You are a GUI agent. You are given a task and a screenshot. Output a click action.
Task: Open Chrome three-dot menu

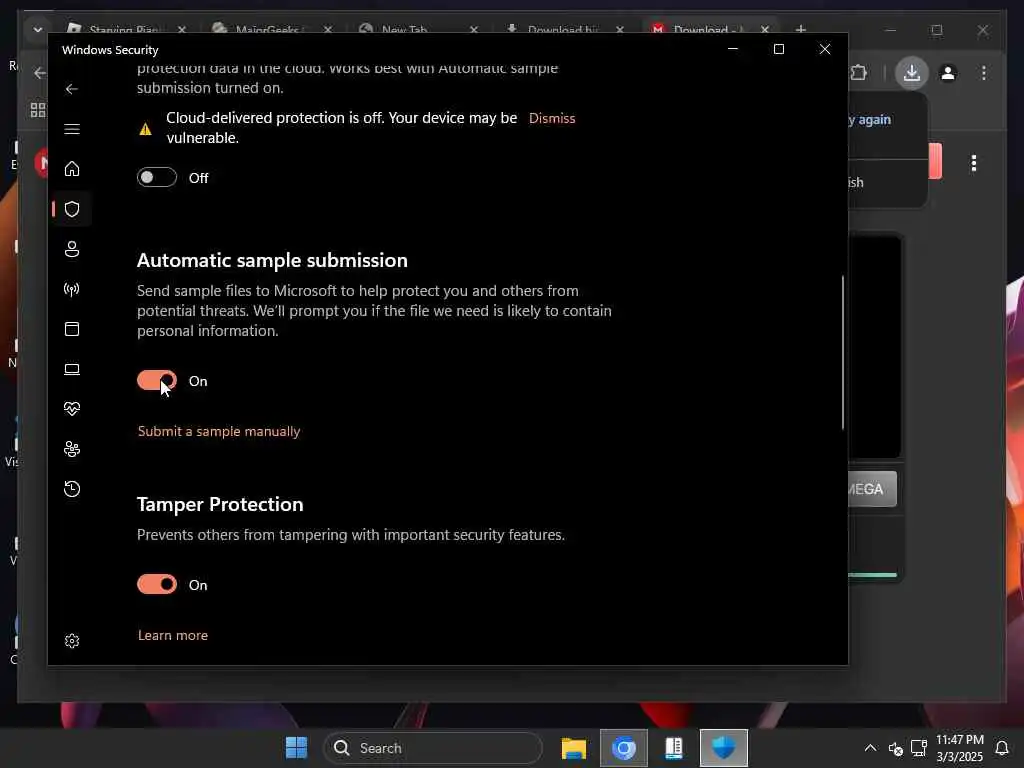click(x=984, y=72)
